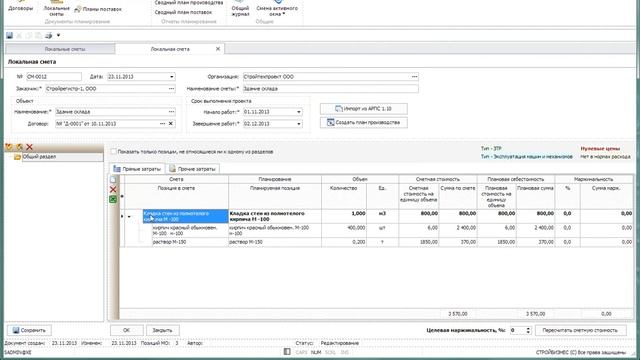Switch to Прямые затраты tab

pyautogui.click(x=137, y=169)
